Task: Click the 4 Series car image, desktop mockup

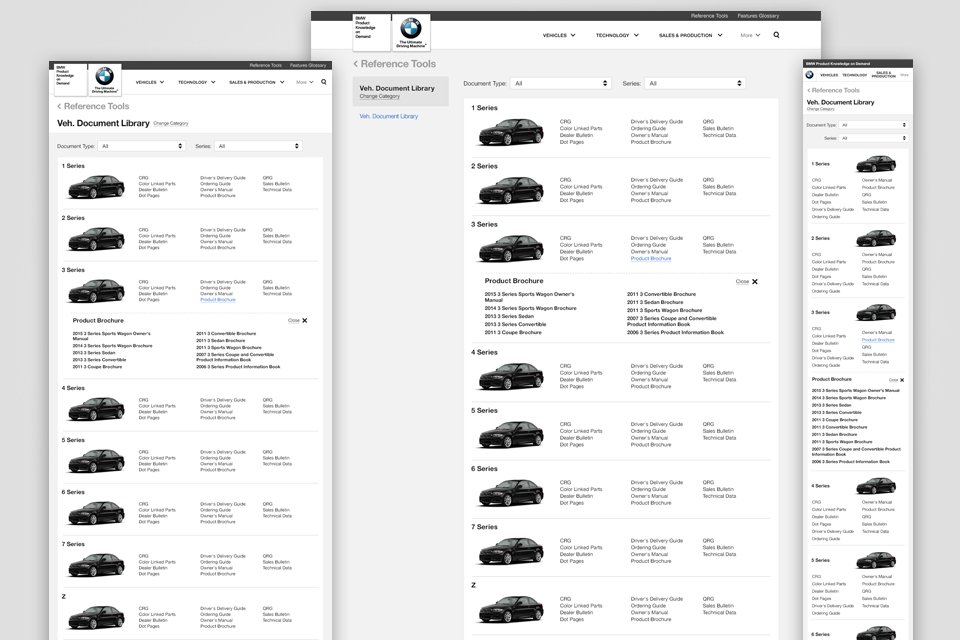Action: click(x=511, y=376)
